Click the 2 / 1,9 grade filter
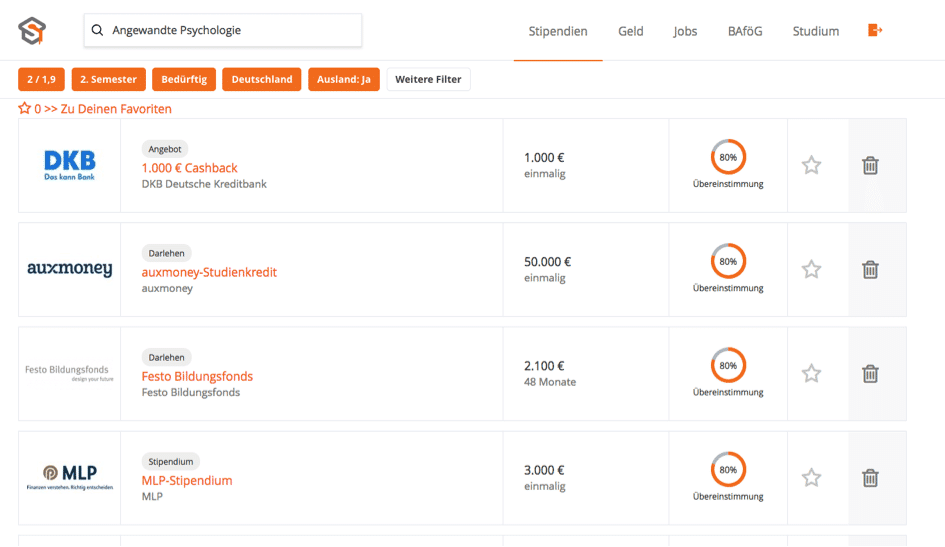The height and width of the screenshot is (547, 945). pos(42,79)
